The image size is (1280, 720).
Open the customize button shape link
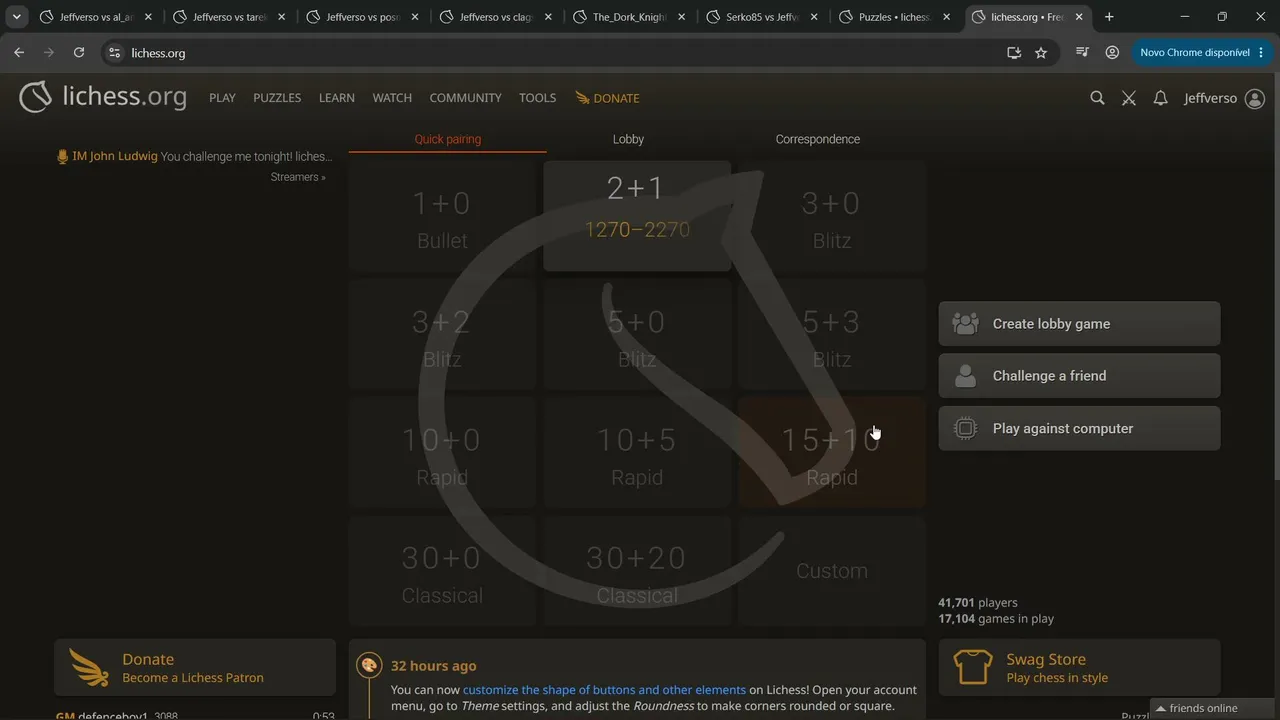coord(604,690)
